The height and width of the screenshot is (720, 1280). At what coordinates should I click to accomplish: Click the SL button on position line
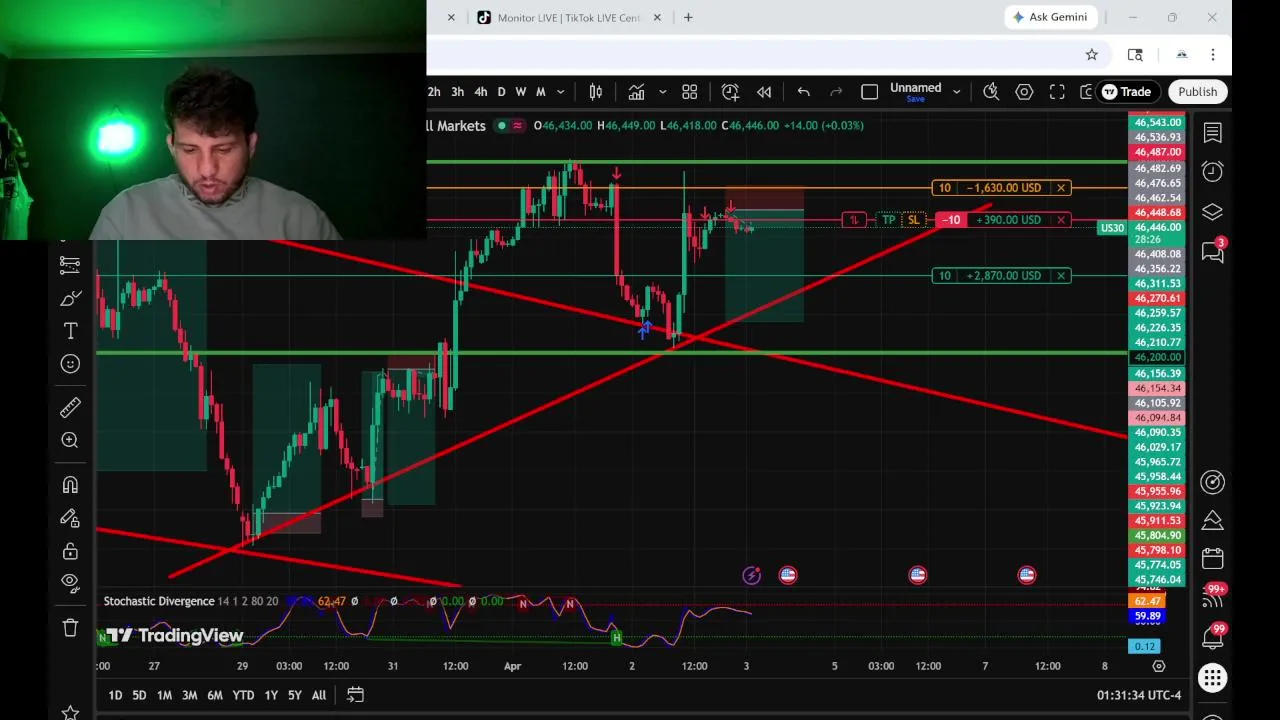coord(913,220)
